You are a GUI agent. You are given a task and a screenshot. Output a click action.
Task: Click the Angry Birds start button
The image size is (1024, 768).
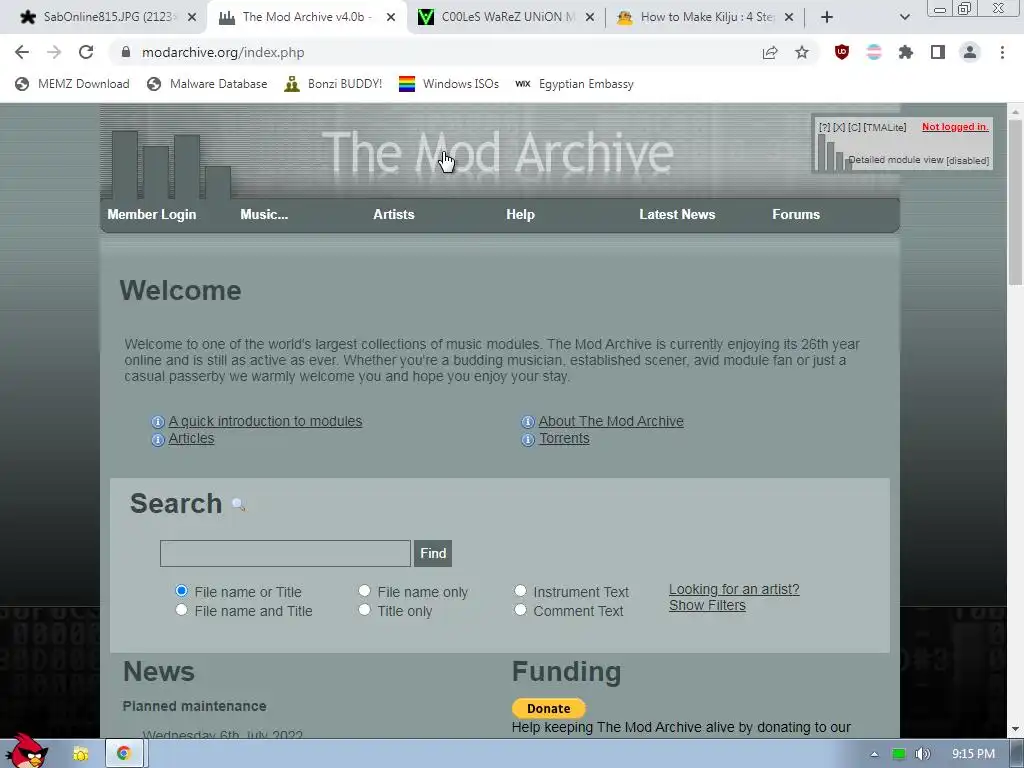click(x=25, y=751)
